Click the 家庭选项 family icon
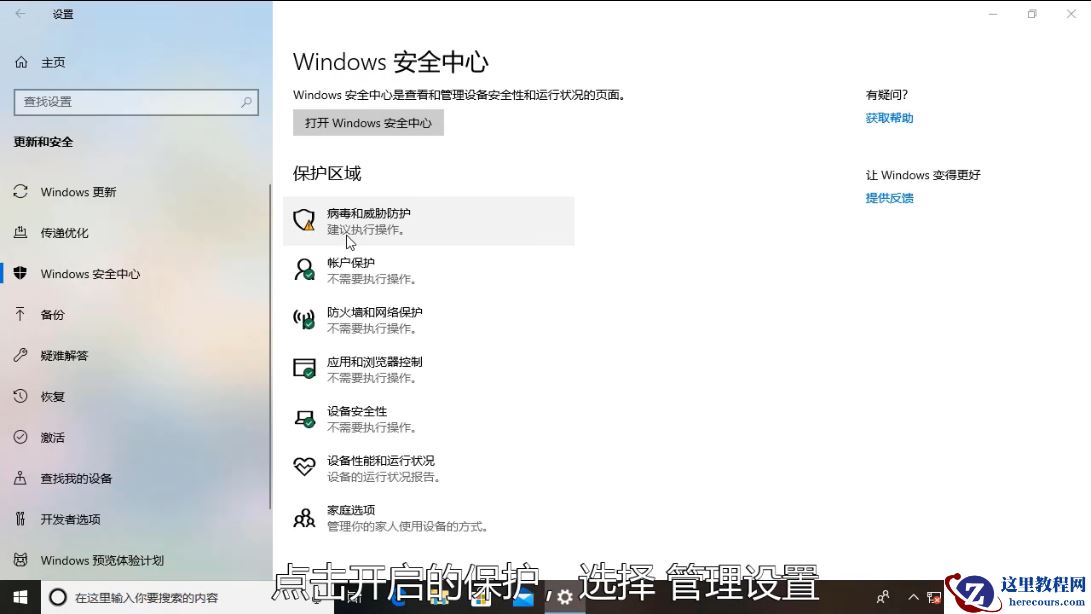The width and height of the screenshot is (1091, 614). (x=304, y=516)
